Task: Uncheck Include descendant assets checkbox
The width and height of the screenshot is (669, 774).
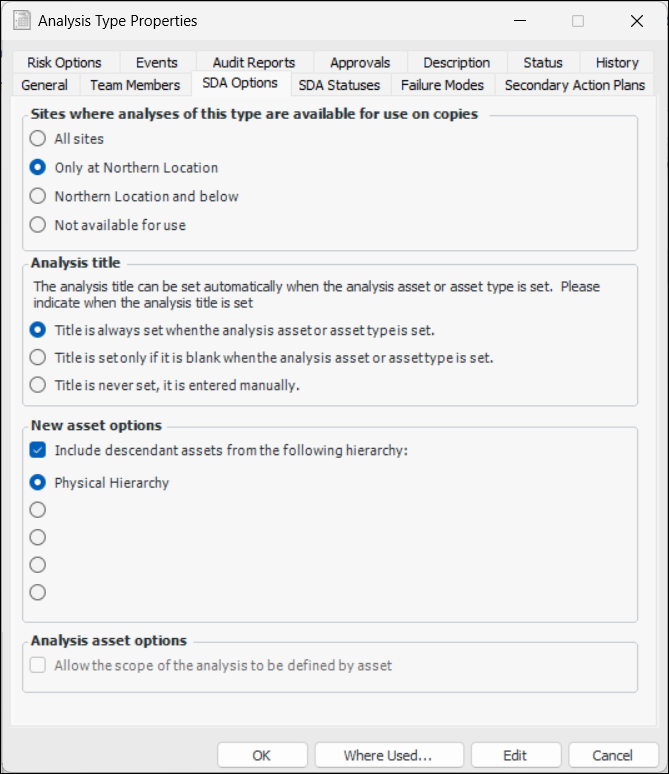Action: tap(38, 451)
